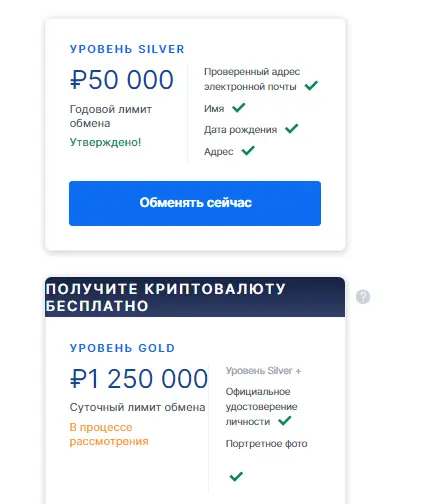Viewport: 427px width, 504px height.
Task: Click the "Утверждено!" status text
Action: (x=105, y=142)
